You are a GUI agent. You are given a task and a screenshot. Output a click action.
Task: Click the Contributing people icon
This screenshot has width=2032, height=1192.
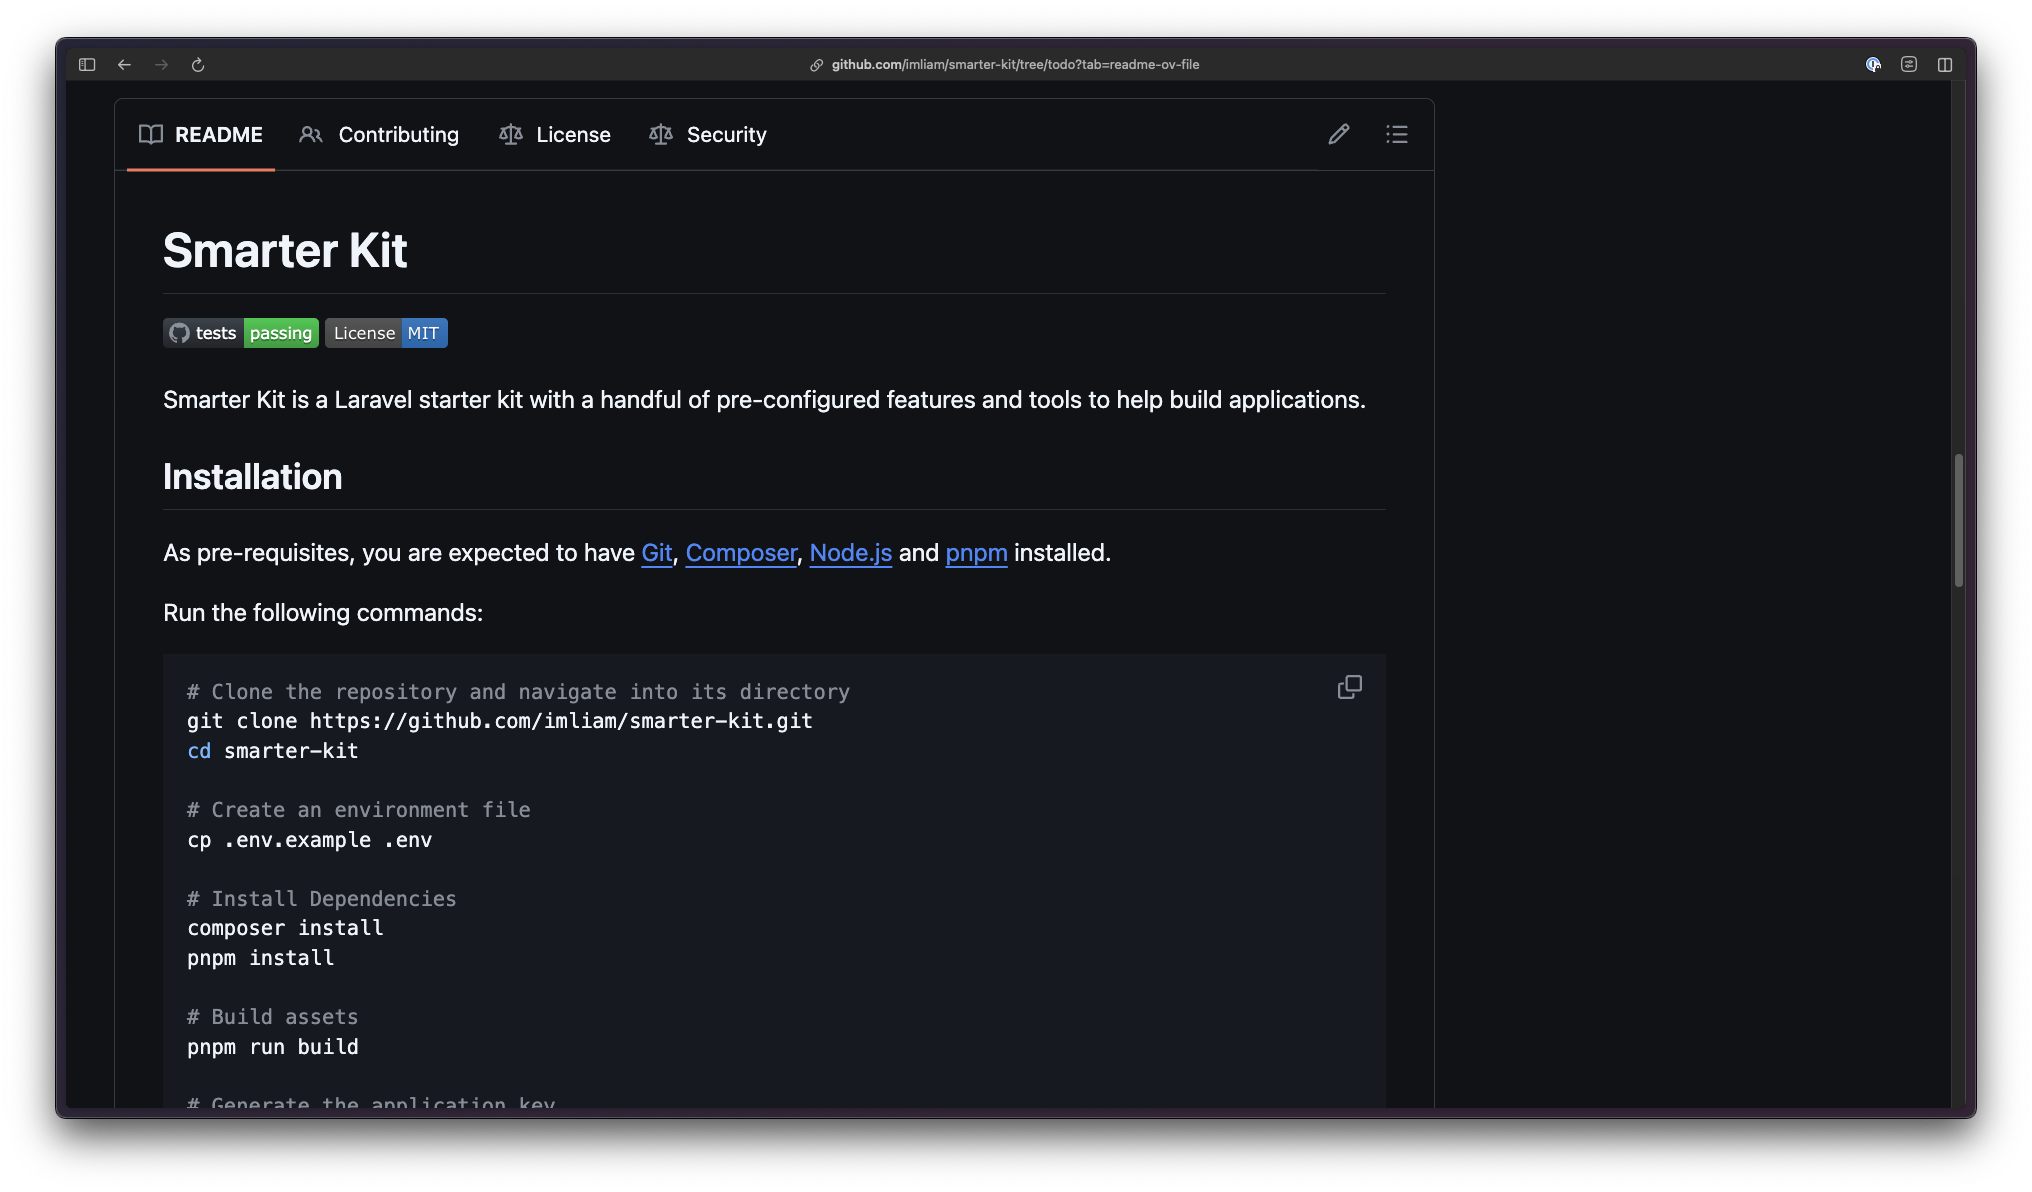311,134
